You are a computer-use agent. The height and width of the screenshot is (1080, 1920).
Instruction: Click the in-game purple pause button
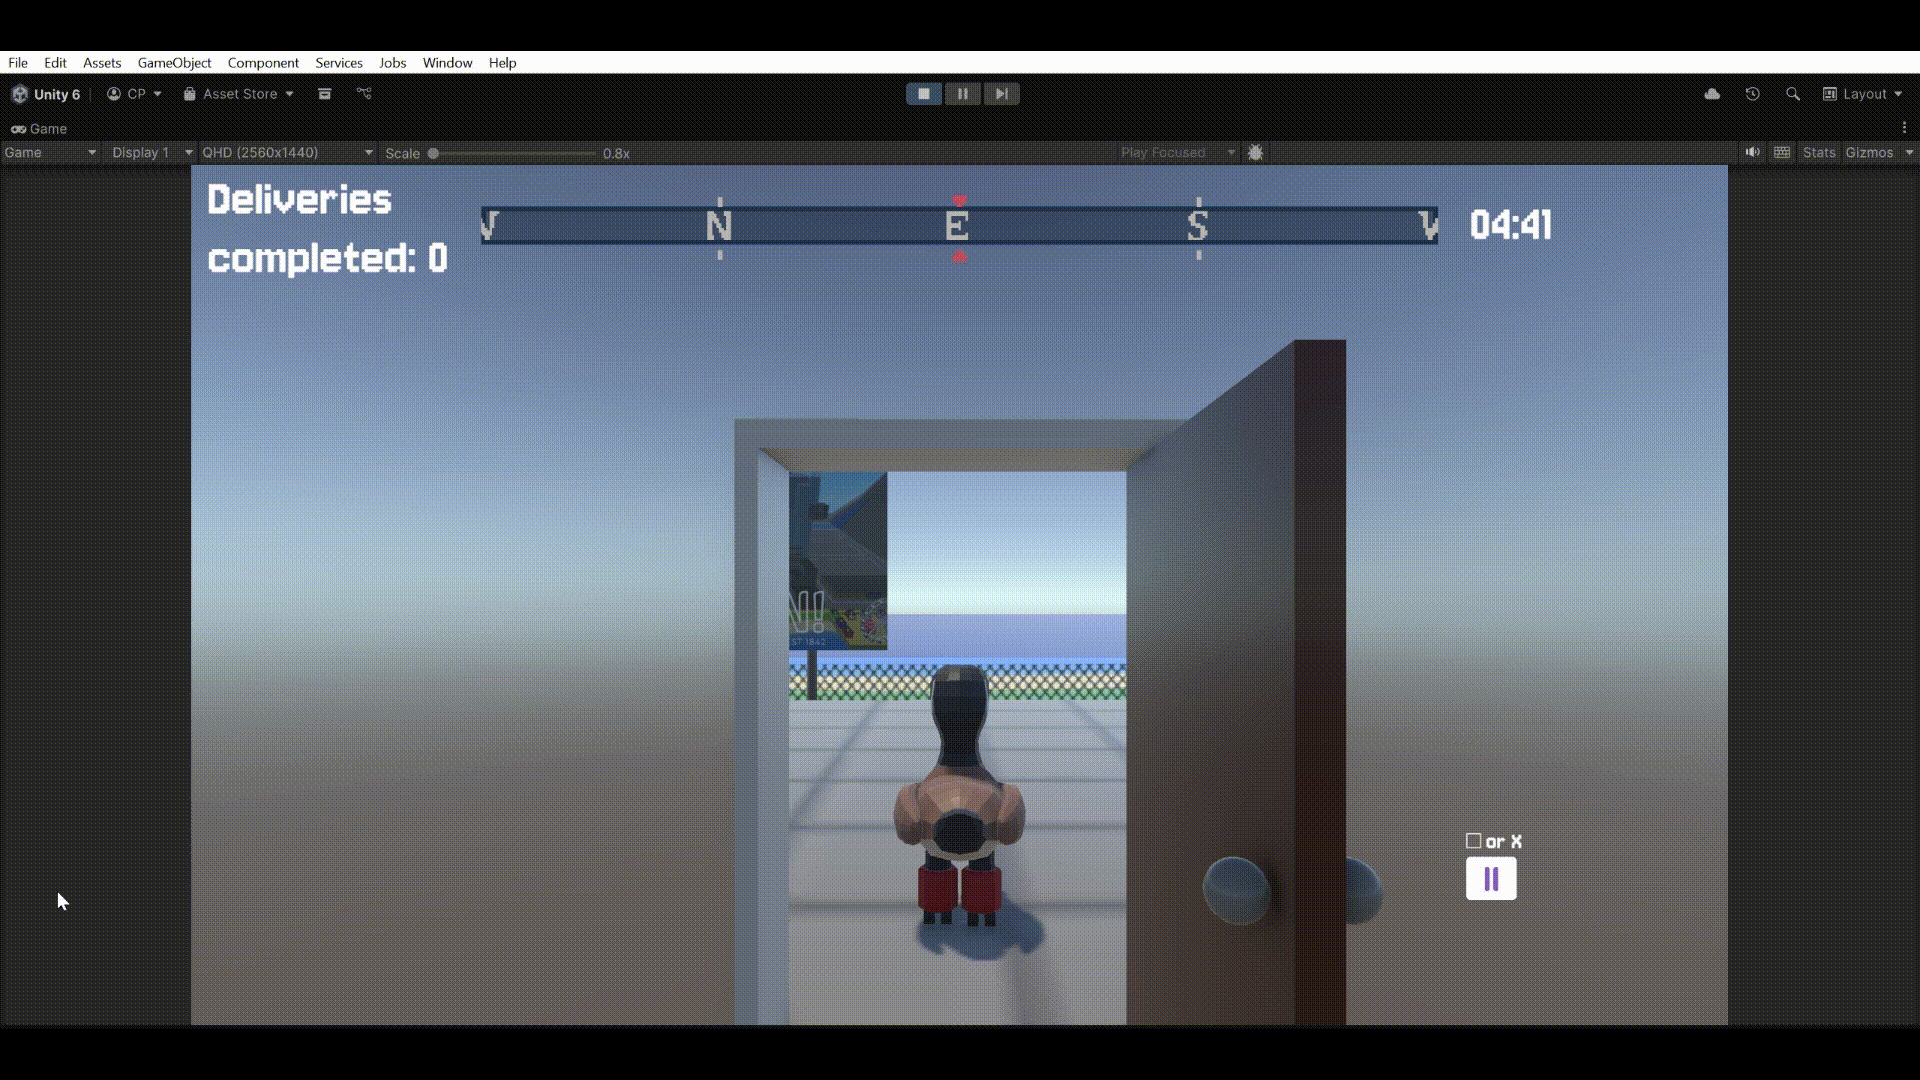1491,879
